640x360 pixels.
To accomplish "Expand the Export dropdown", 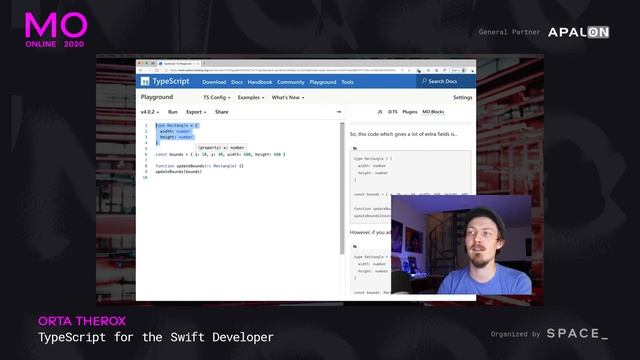I will click(x=196, y=112).
